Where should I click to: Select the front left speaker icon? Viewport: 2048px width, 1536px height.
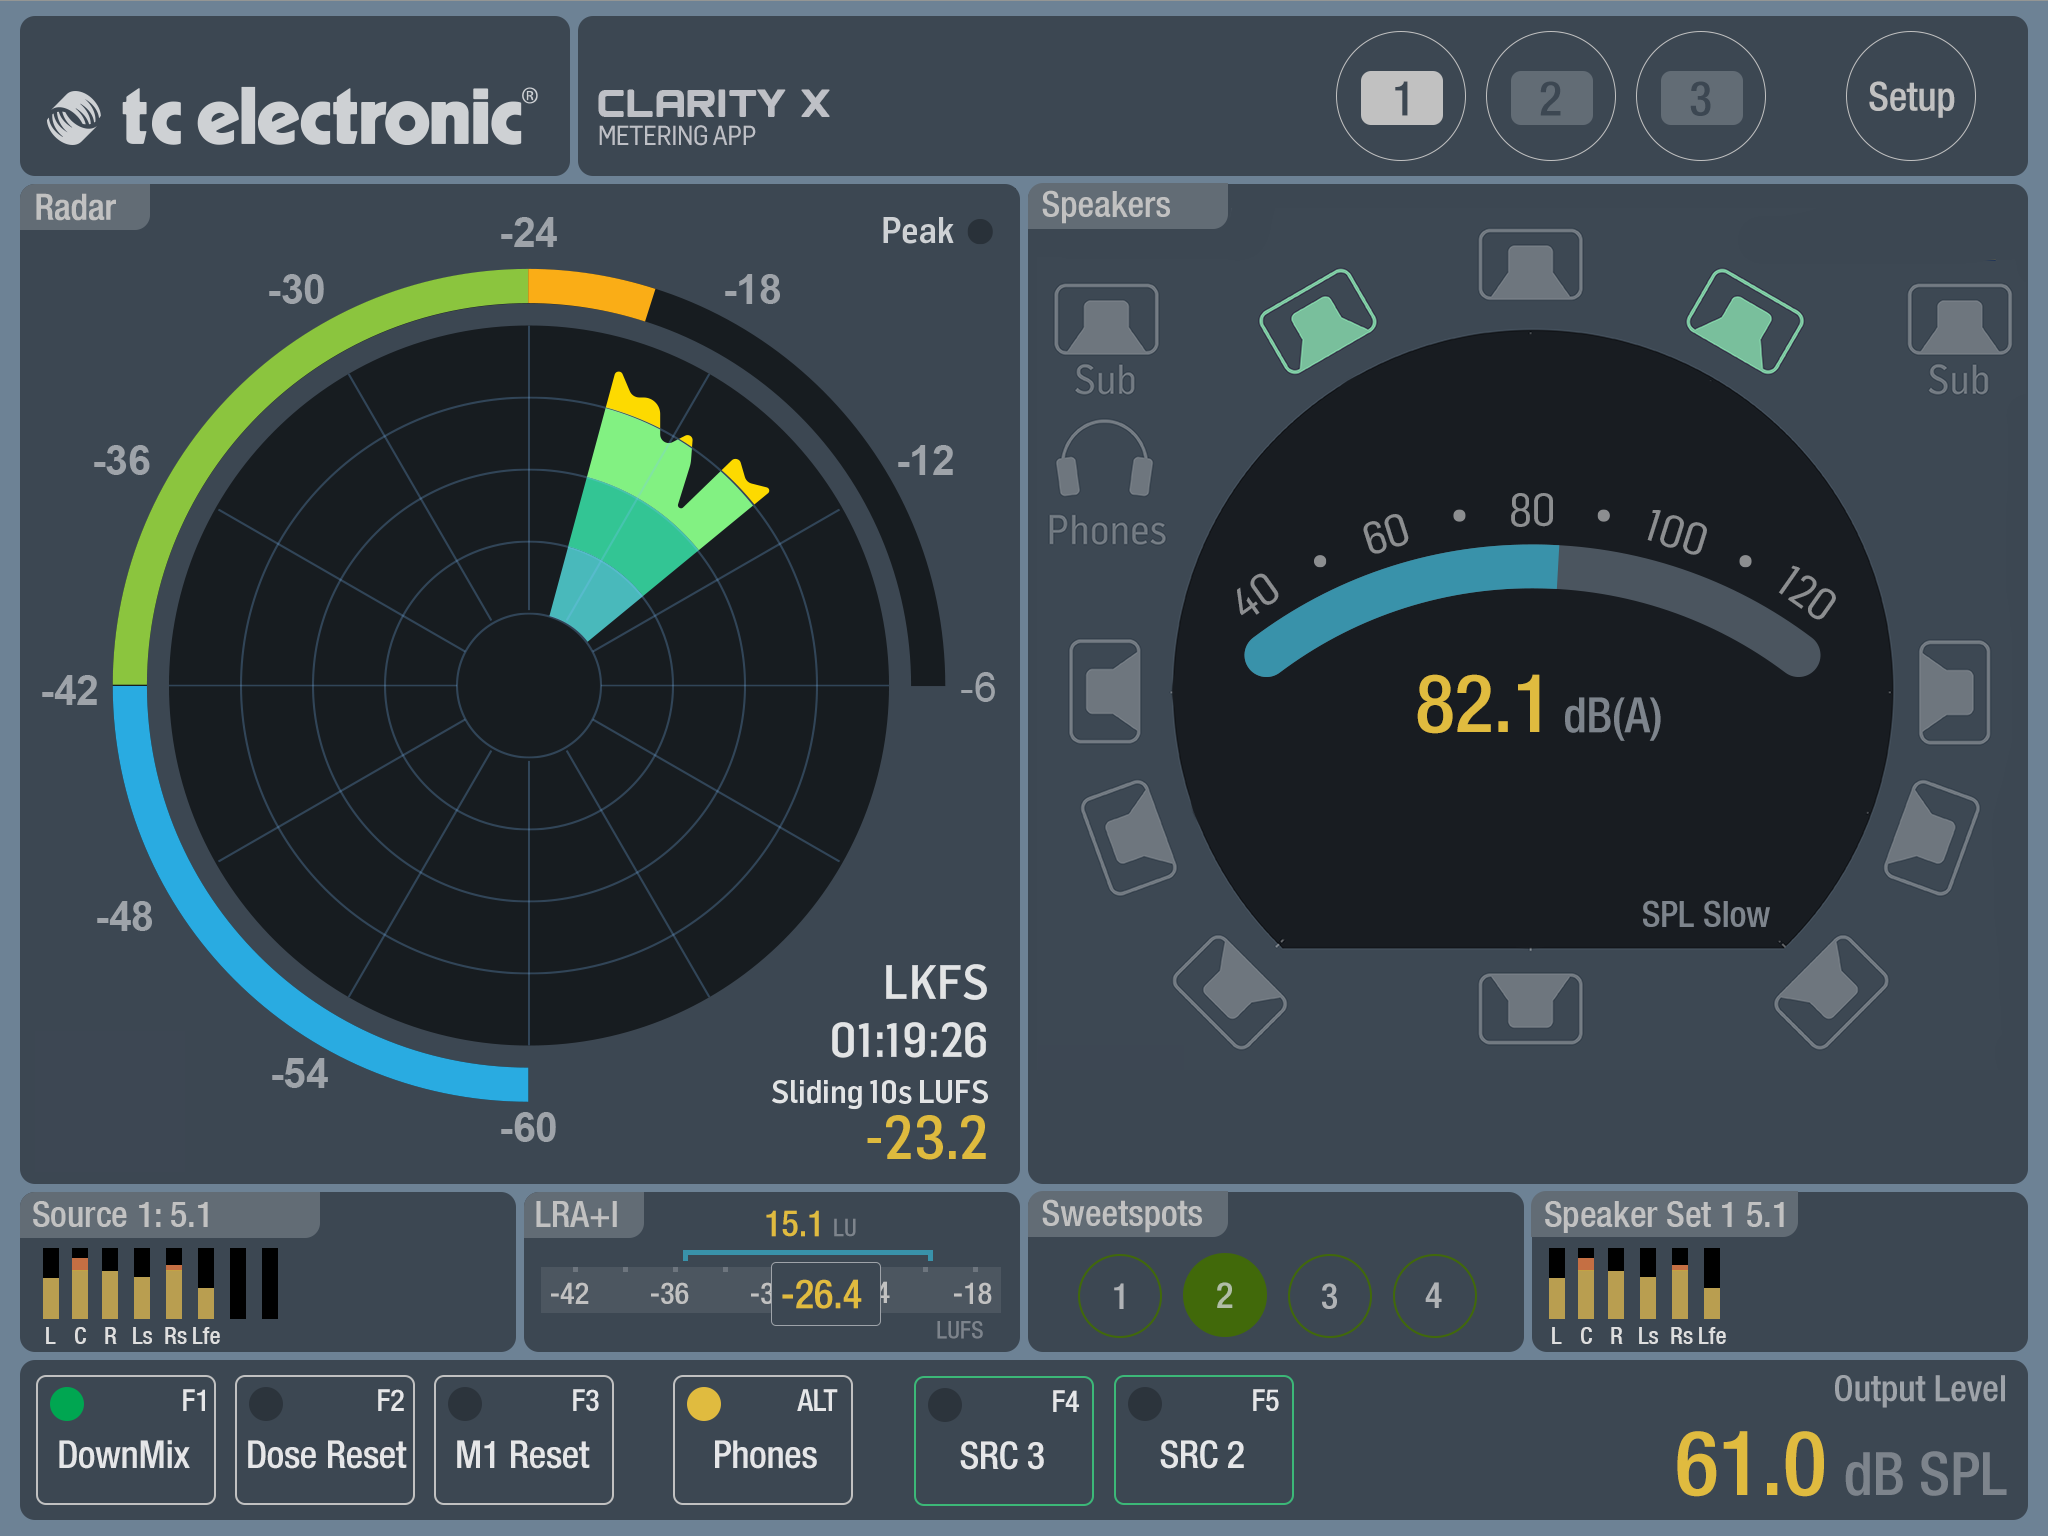[1317, 321]
